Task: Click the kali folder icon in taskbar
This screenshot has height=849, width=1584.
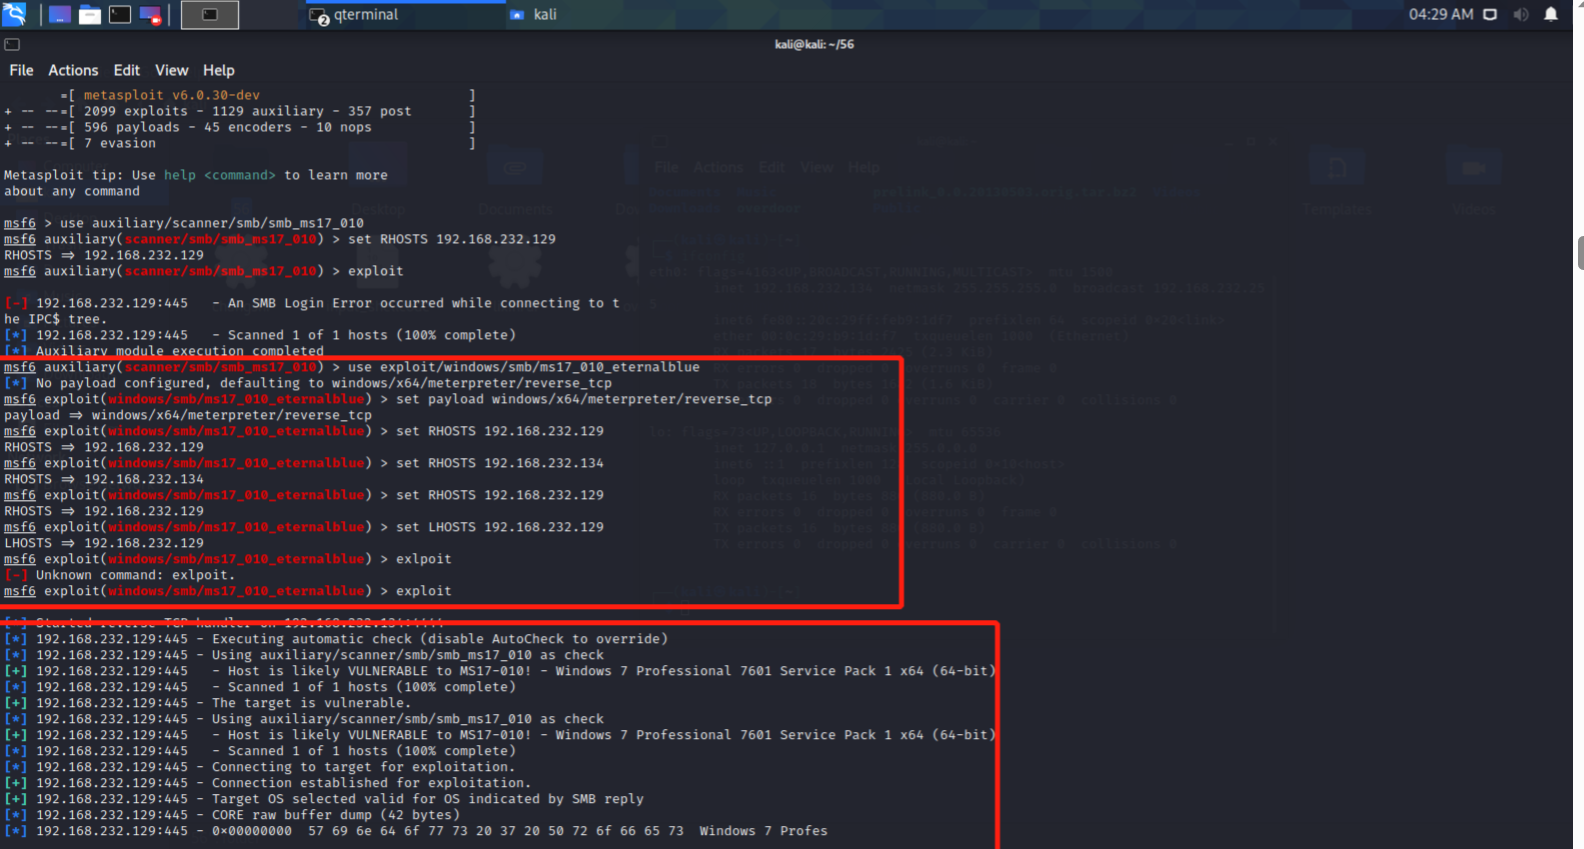Action: [x=517, y=15]
